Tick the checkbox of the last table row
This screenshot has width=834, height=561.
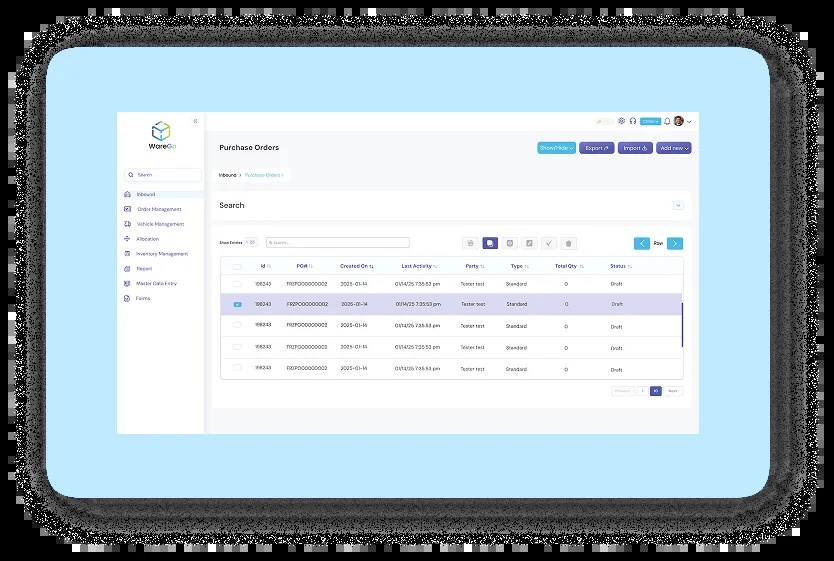click(237, 367)
